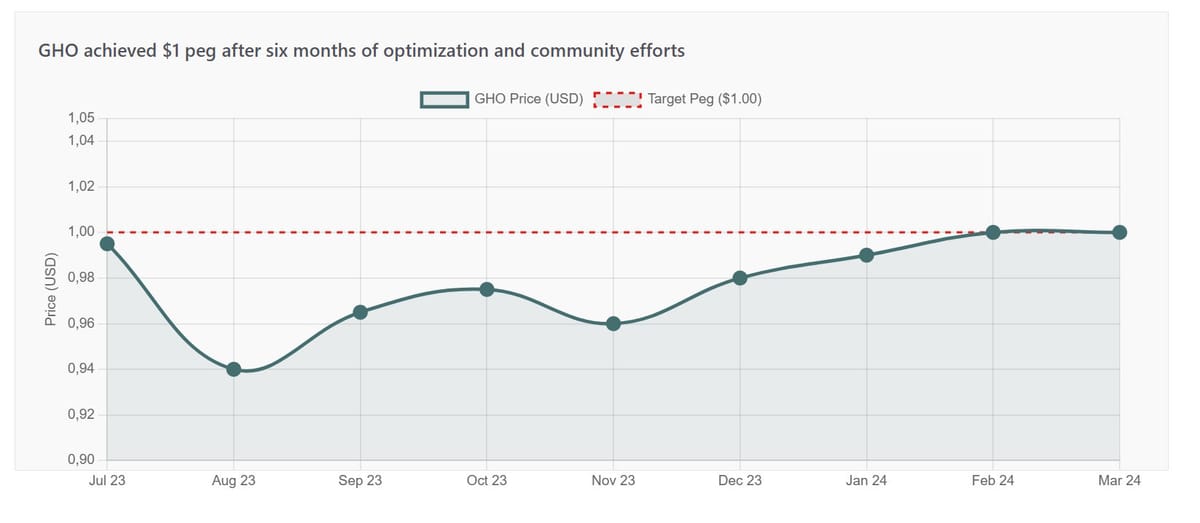The width and height of the screenshot is (1200, 523).
Task: Click the 1,05 y-axis tick label
Action: coord(81,118)
